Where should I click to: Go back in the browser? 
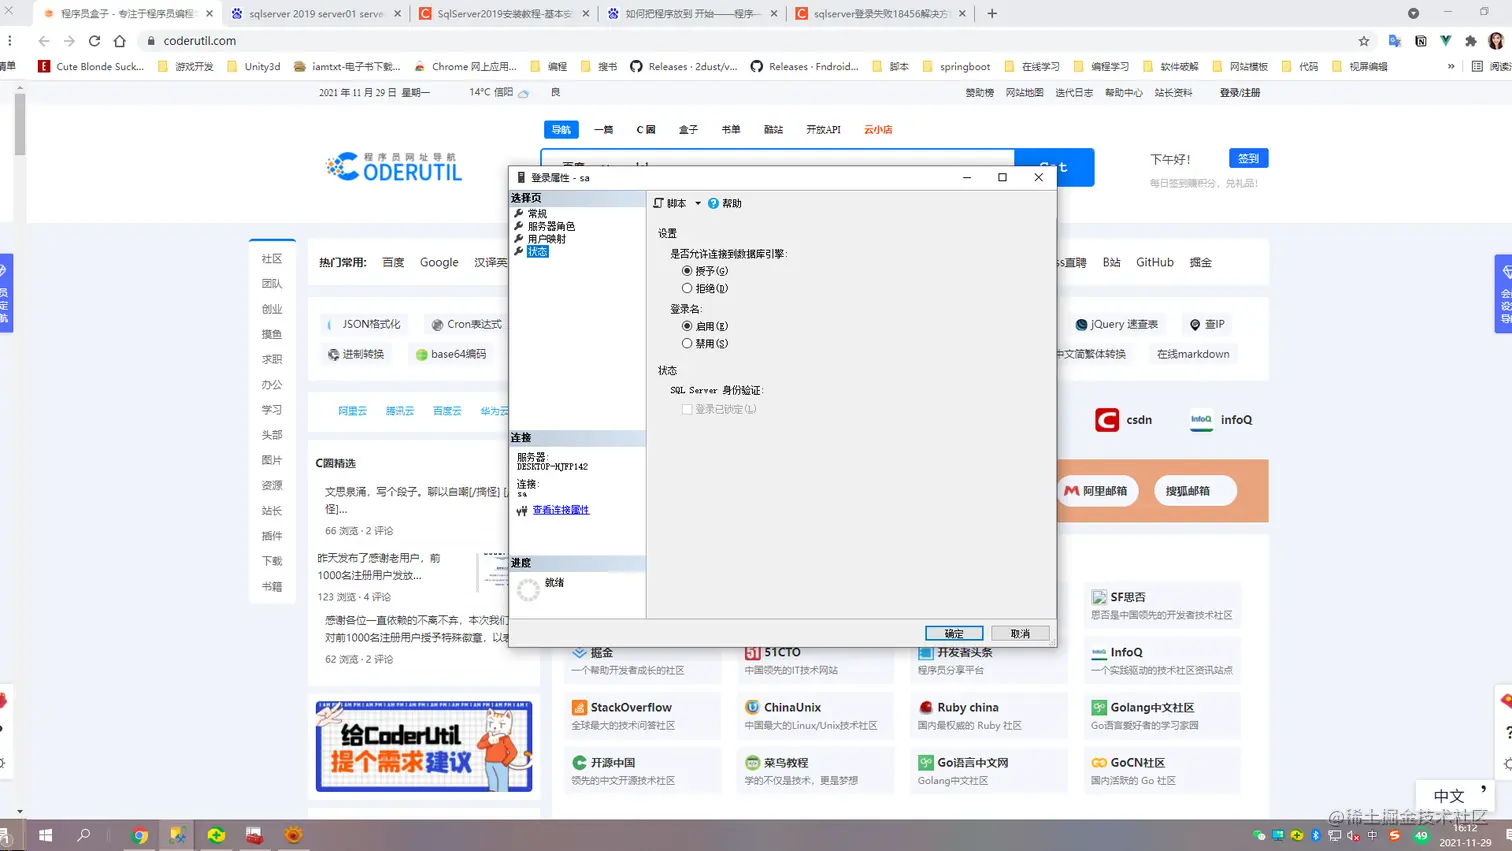pyautogui.click(x=44, y=41)
